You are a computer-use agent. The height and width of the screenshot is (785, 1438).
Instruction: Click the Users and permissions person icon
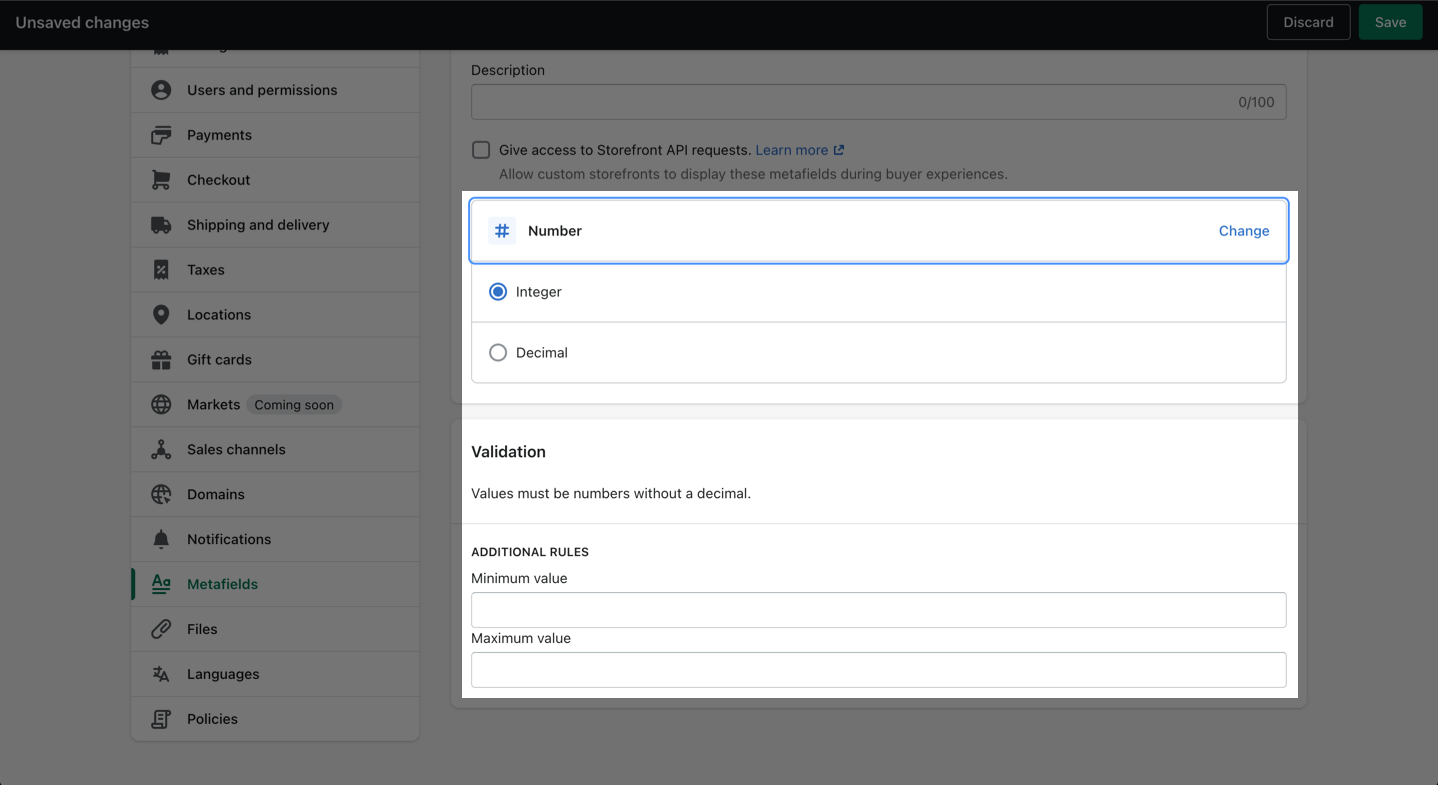(x=161, y=90)
